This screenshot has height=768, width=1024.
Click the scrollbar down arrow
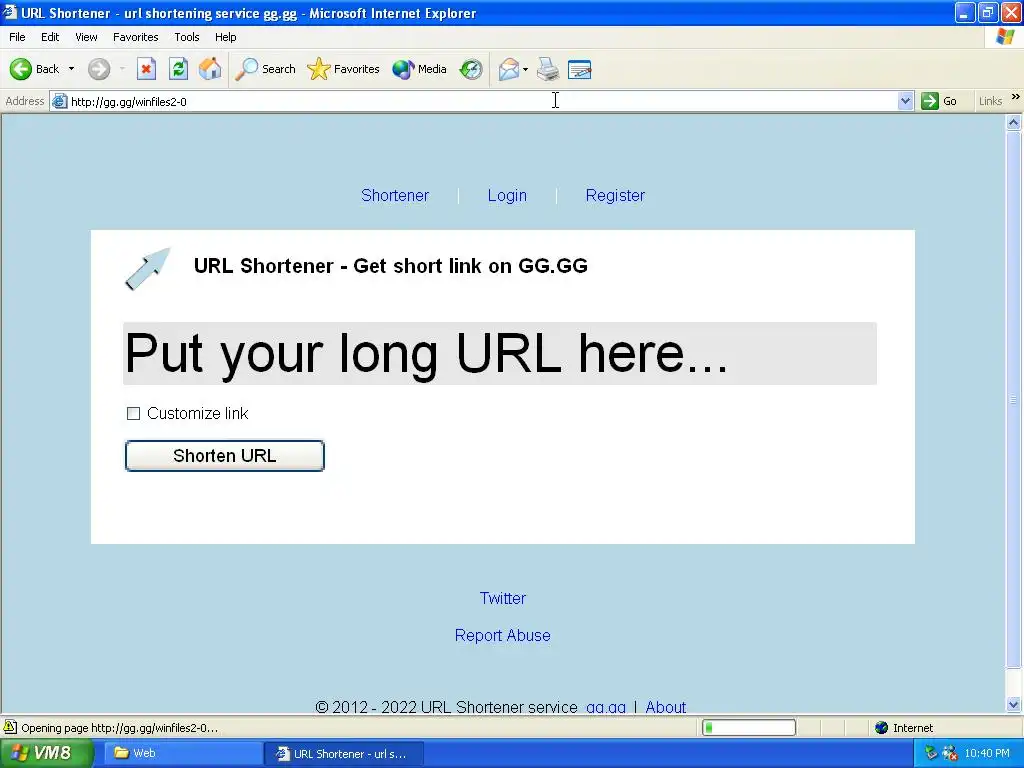point(1014,704)
